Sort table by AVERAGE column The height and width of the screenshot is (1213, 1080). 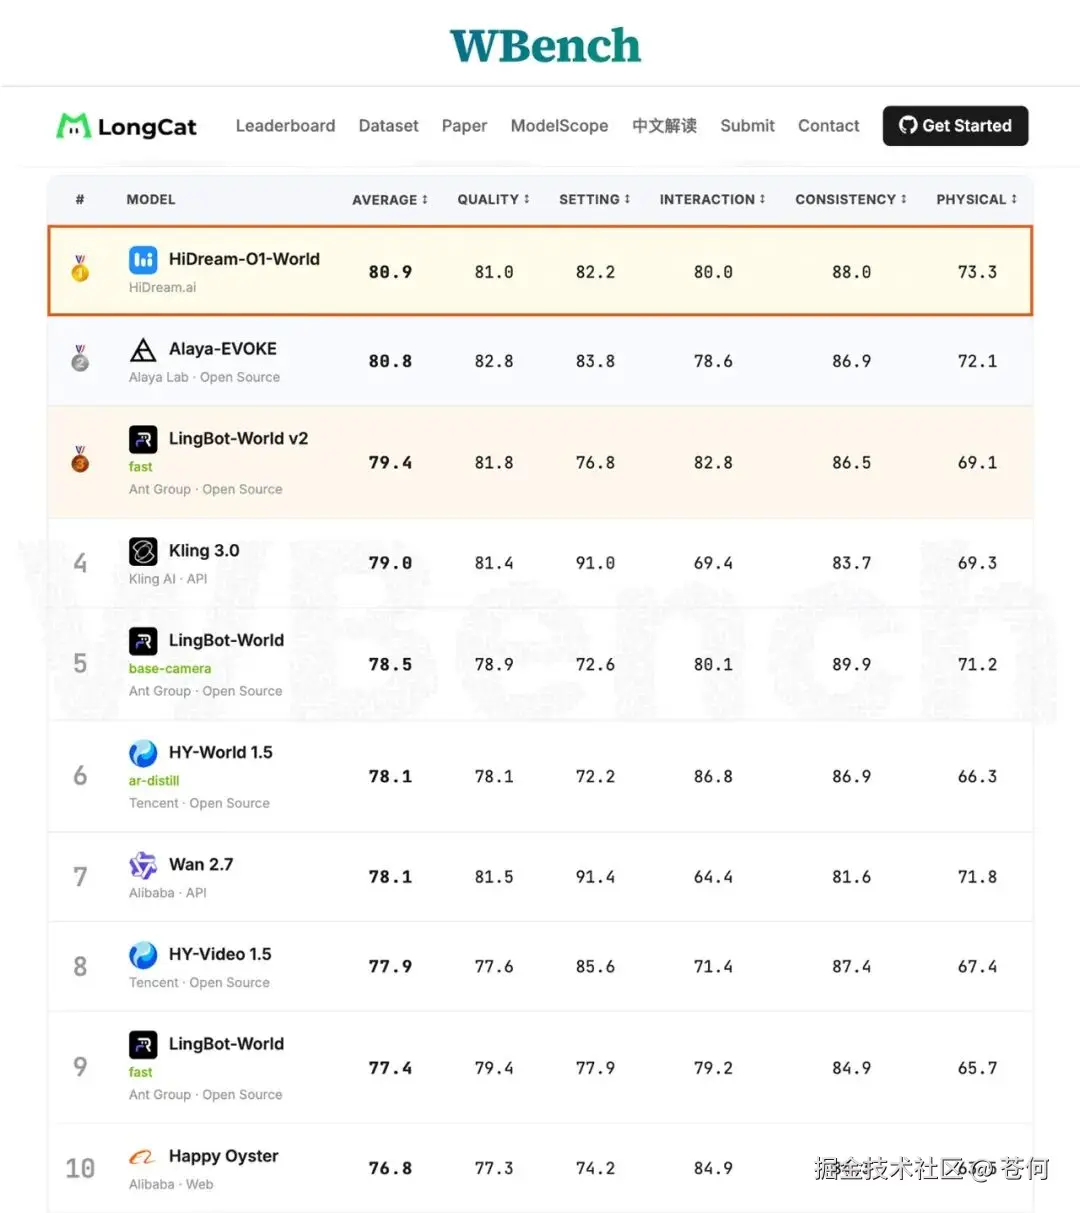coord(390,199)
